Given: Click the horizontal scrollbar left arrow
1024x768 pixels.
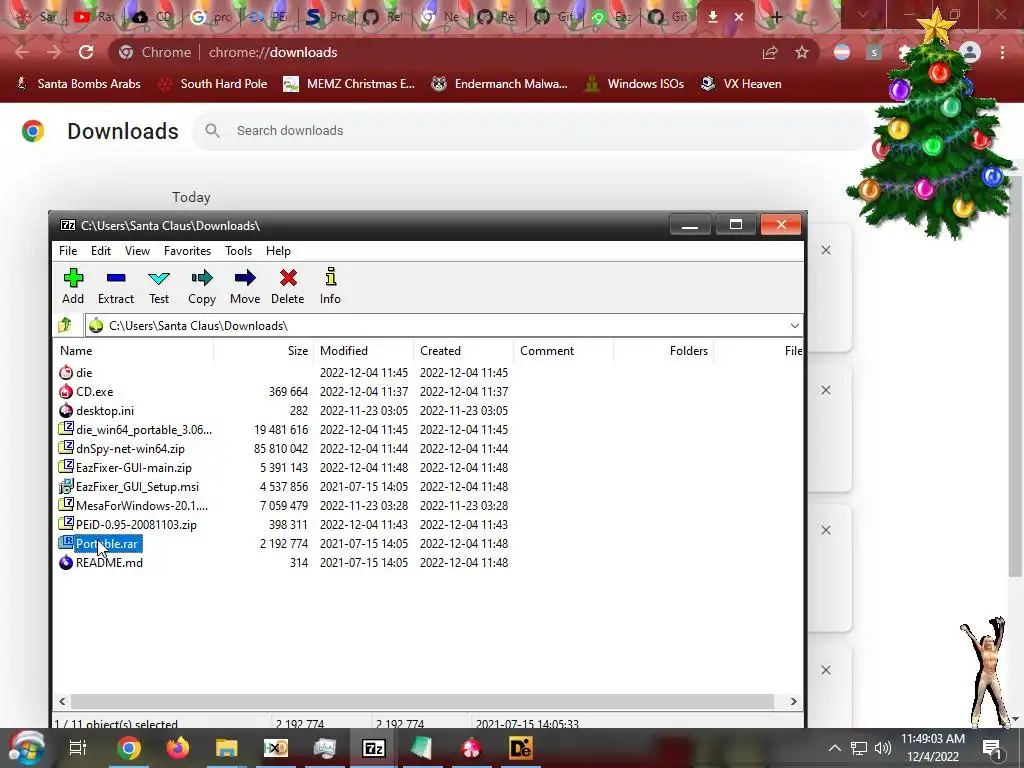Looking at the screenshot, I should point(62,701).
